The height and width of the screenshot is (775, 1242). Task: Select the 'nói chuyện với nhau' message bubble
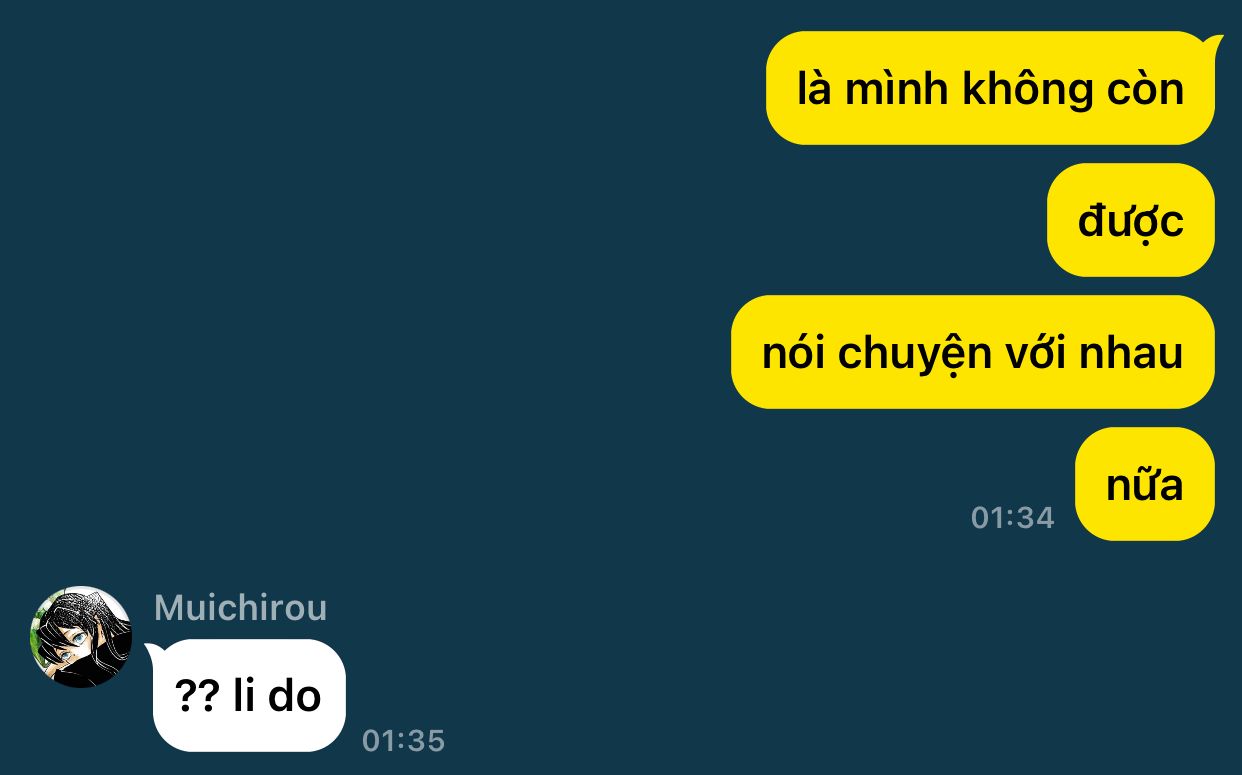(973, 352)
